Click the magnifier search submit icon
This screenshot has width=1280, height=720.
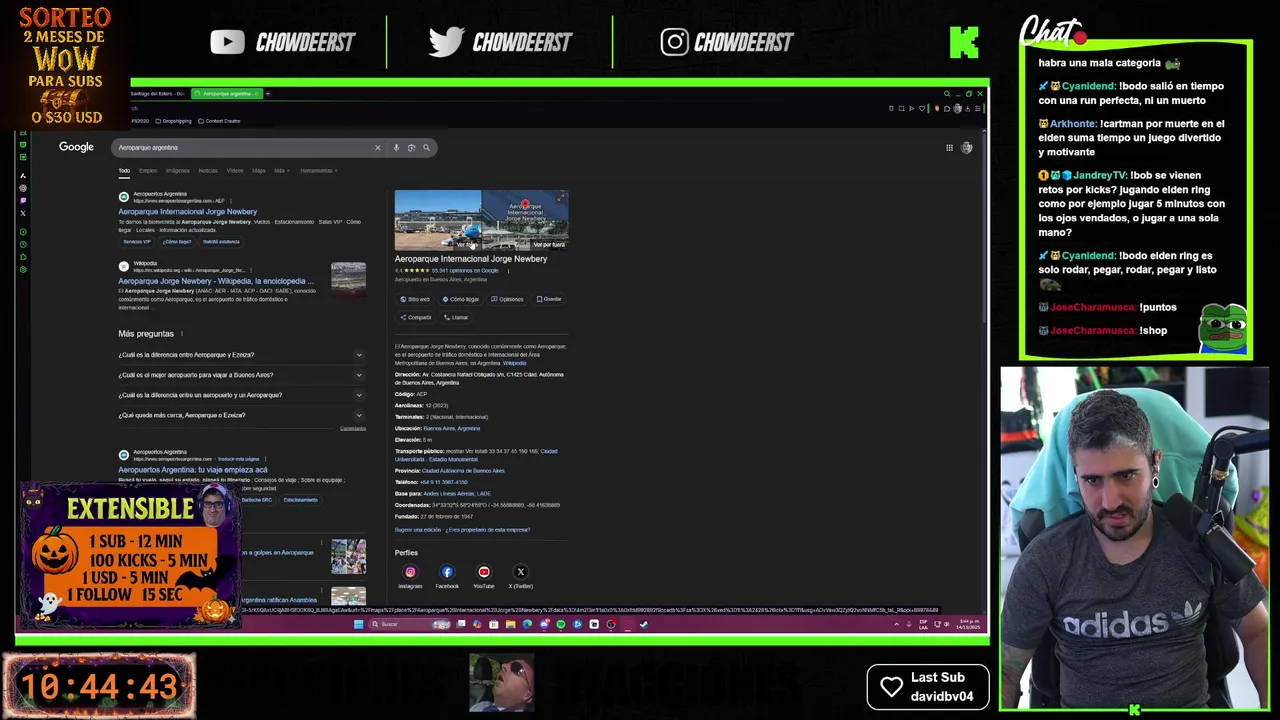(426, 148)
